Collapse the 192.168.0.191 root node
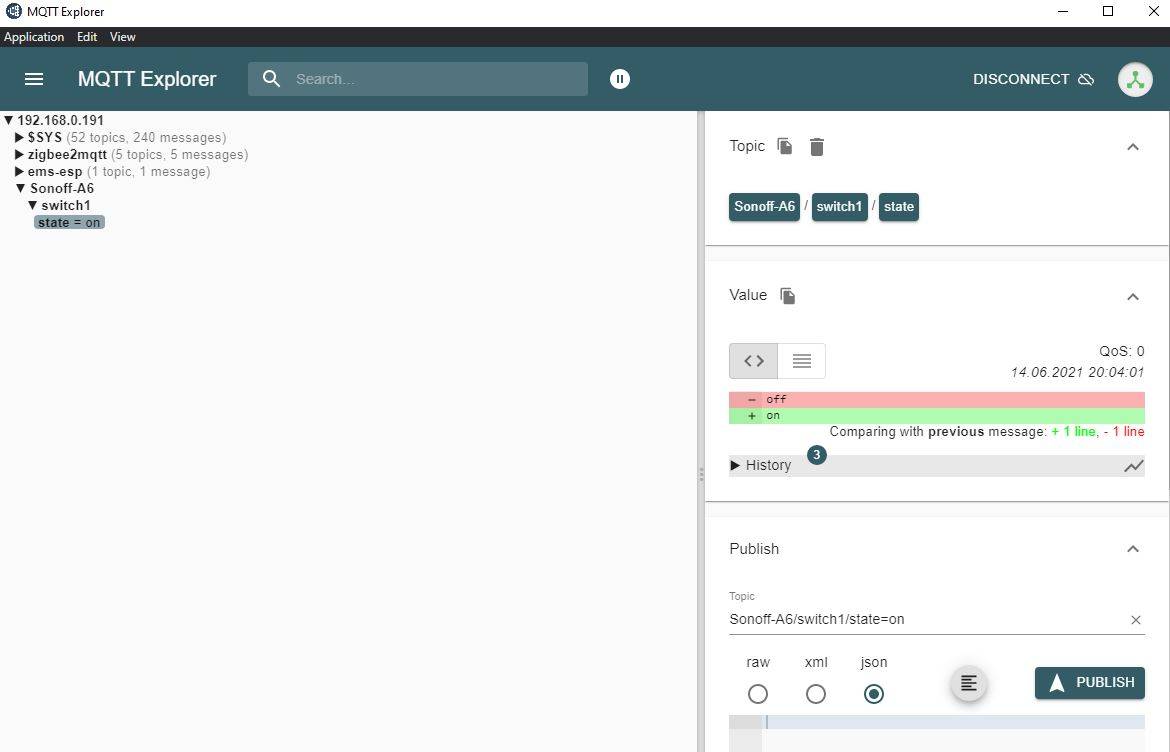This screenshot has height=752, width=1170. click(x=9, y=120)
